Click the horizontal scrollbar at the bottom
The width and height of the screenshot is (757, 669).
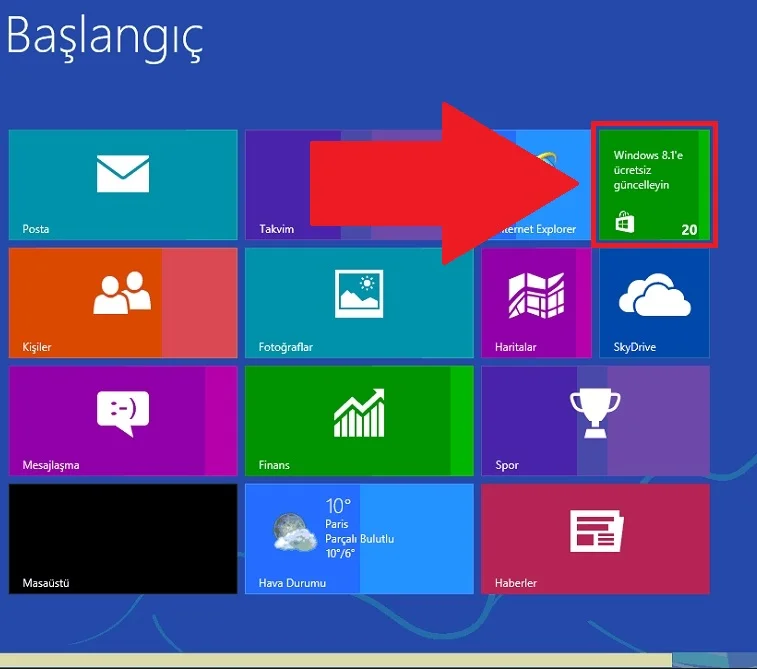[340, 660]
